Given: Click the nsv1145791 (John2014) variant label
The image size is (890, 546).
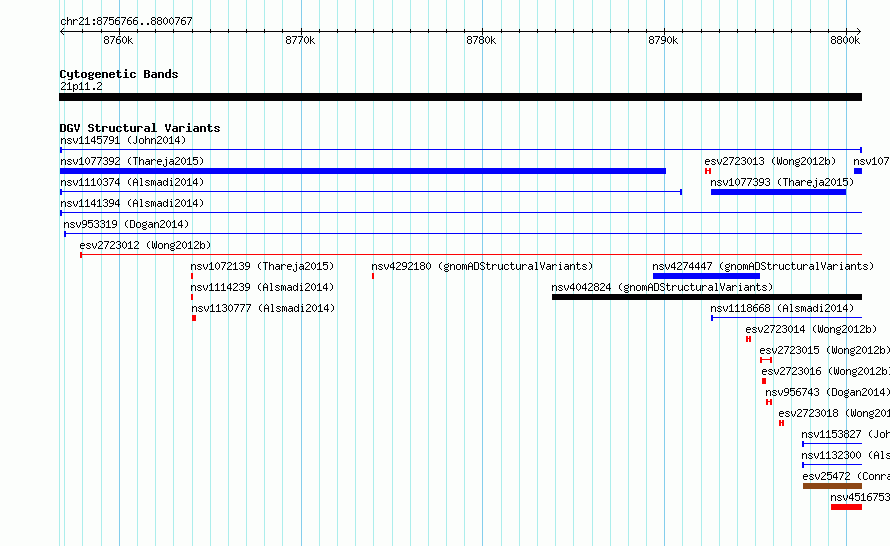Looking at the screenshot, I should pyautogui.click(x=123, y=140).
